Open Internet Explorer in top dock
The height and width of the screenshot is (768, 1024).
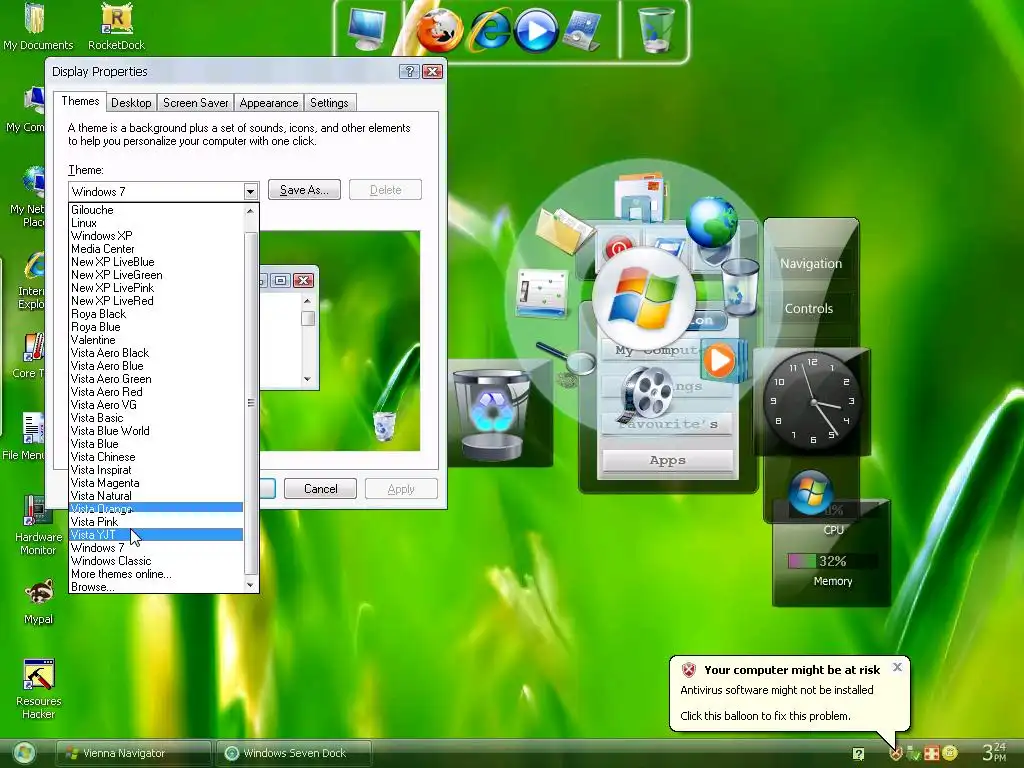pos(488,31)
